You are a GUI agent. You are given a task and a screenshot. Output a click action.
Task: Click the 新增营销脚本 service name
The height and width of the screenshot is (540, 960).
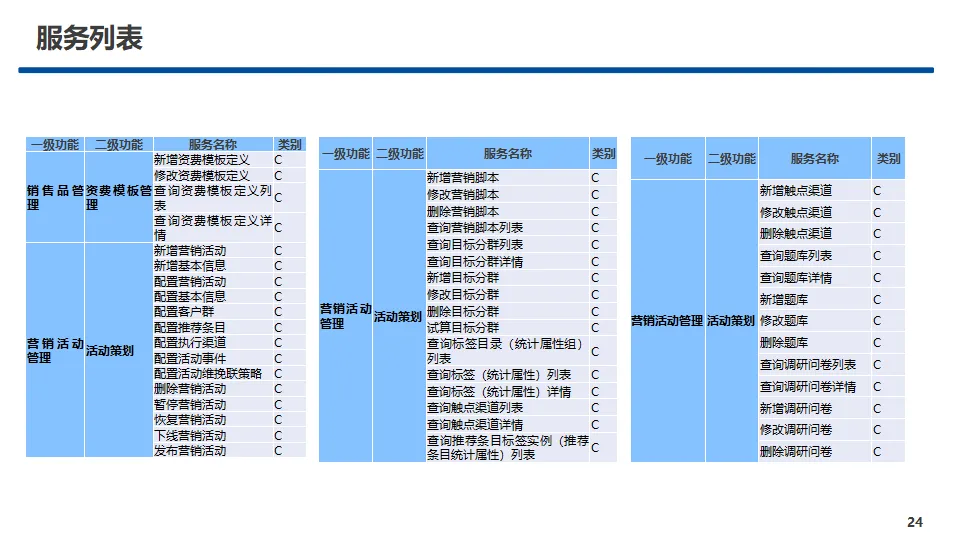click(508, 178)
